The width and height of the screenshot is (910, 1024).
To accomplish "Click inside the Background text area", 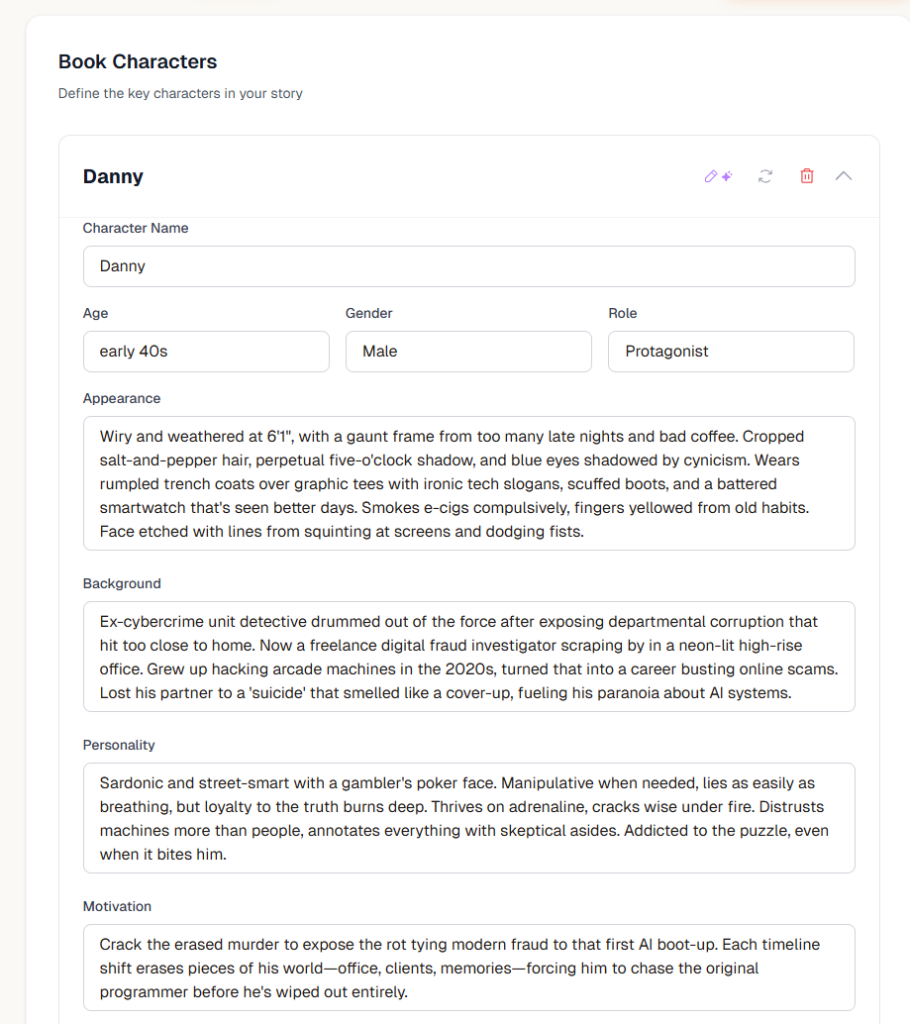I will pos(468,656).
